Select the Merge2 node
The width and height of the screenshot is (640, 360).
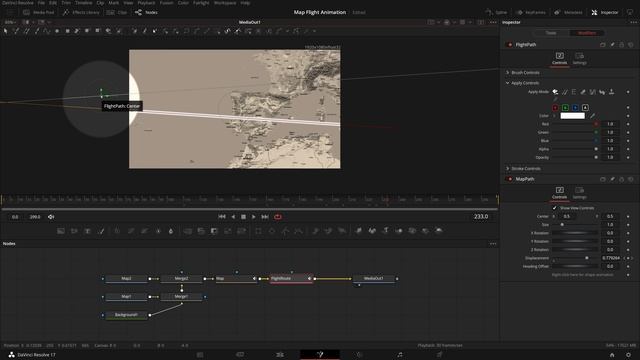tap(182, 278)
